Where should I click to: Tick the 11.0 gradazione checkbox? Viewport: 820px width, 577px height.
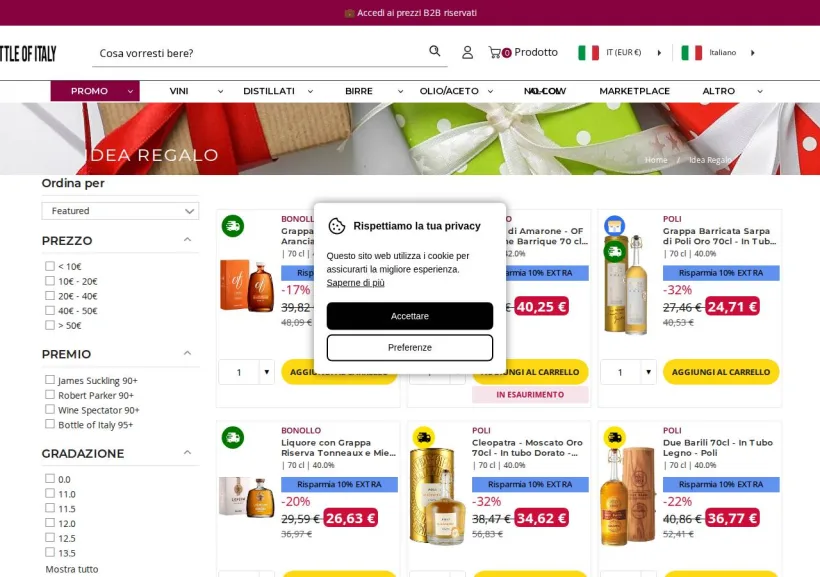pyautogui.click(x=50, y=493)
